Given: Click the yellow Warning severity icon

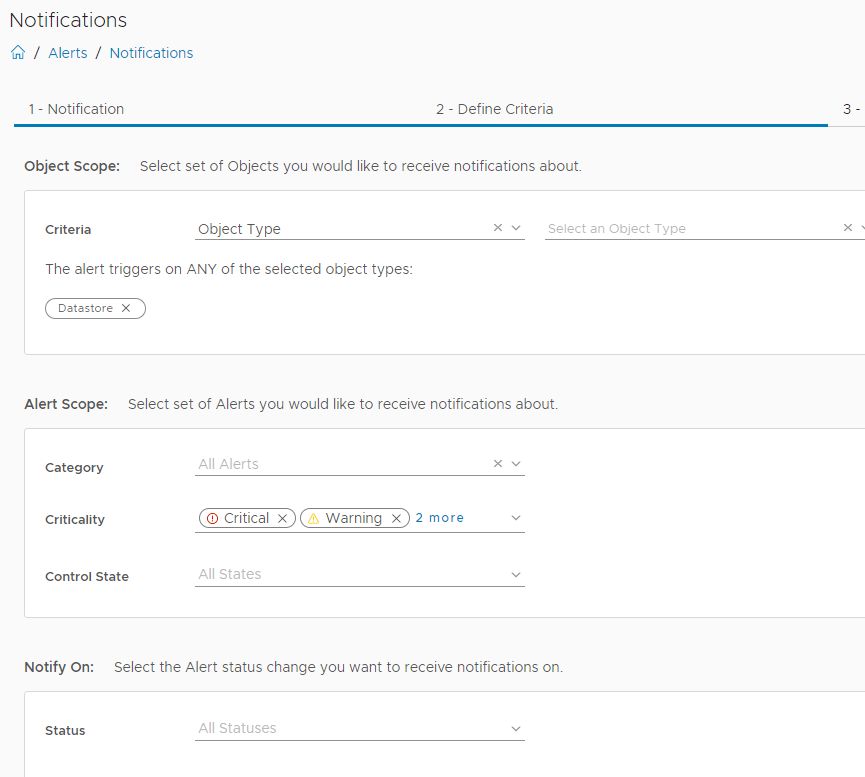Looking at the screenshot, I should tap(313, 518).
